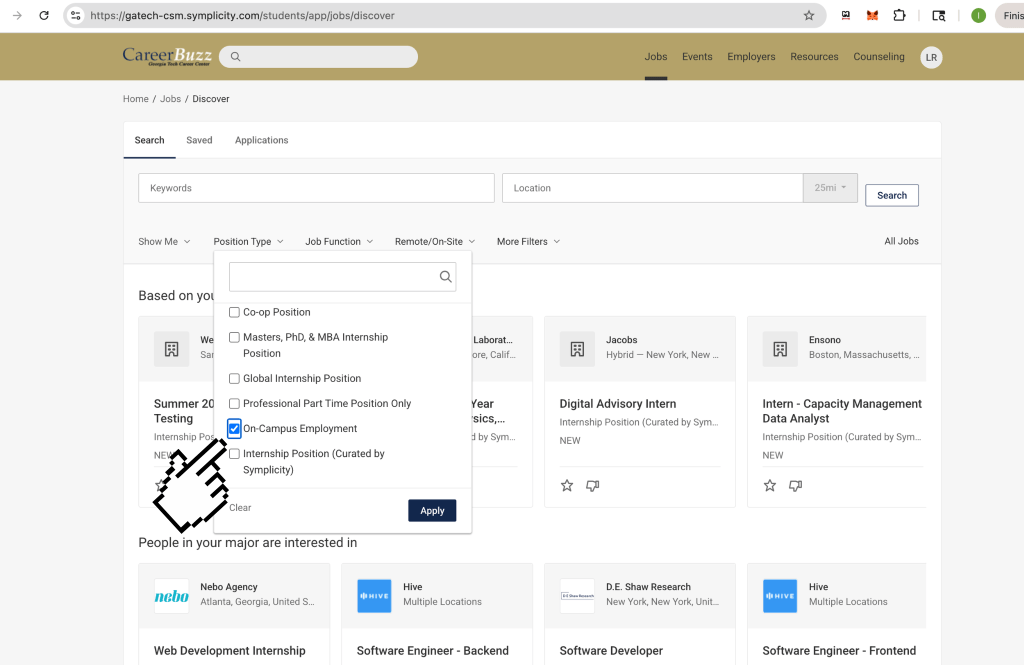
Task: Open All Jobs link
Action: pyautogui.click(x=901, y=241)
